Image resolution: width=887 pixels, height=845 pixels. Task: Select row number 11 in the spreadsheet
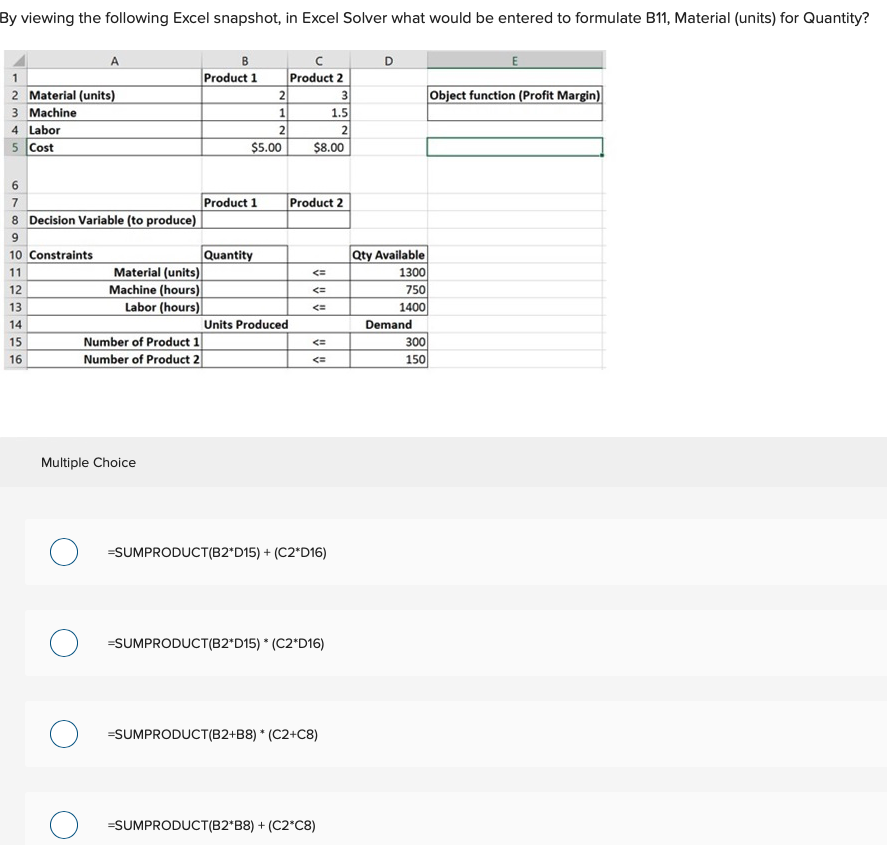pyautogui.click(x=14, y=272)
